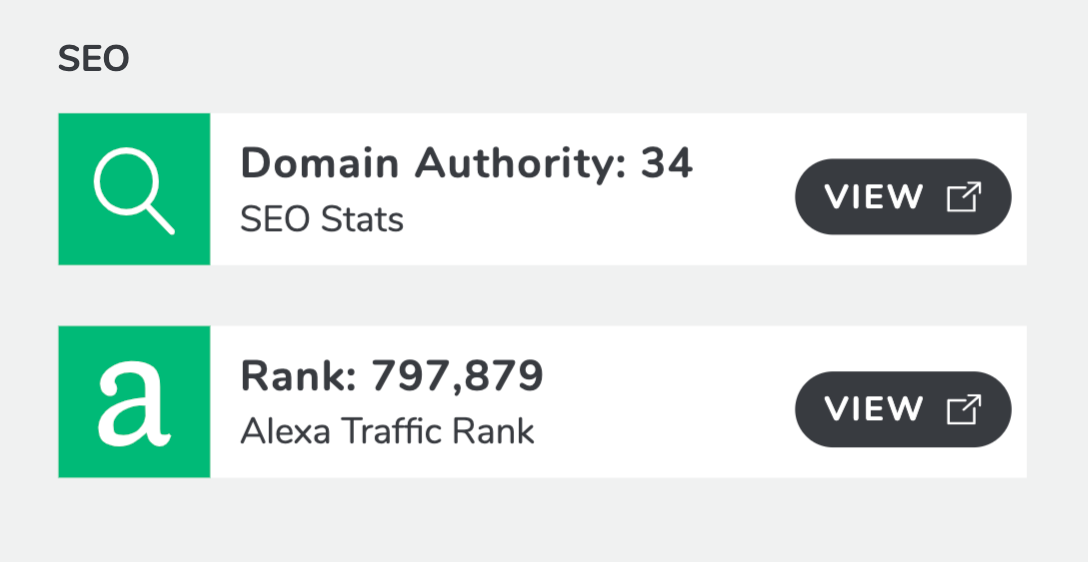Viewport: 1088px width, 562px height.
Task: Select the Domain Authority score number 34
Action: [x=666, y=164]
